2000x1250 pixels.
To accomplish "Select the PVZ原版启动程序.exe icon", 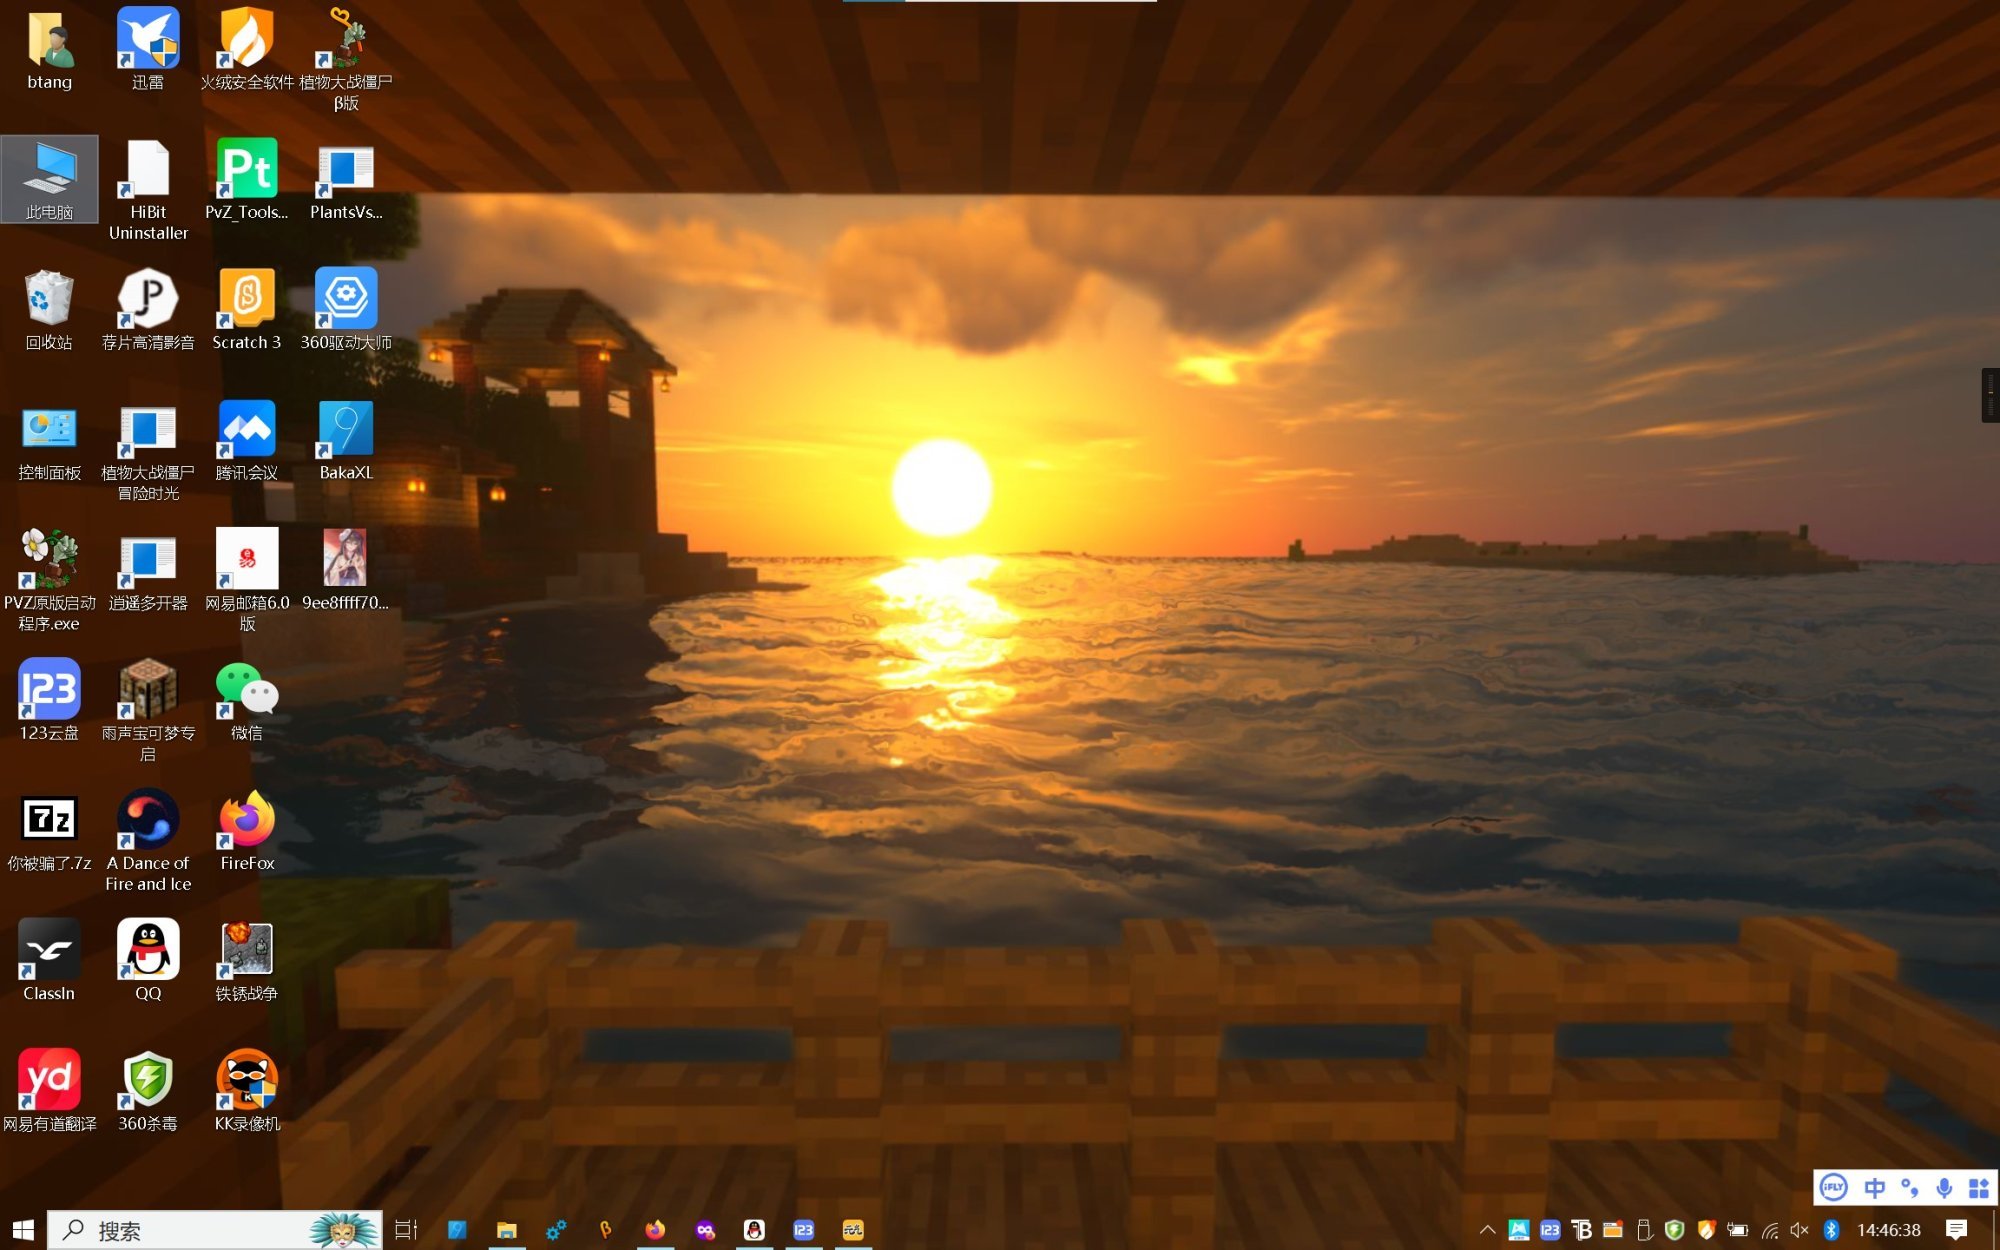I will pyautogui.click(x=49, y=581).
